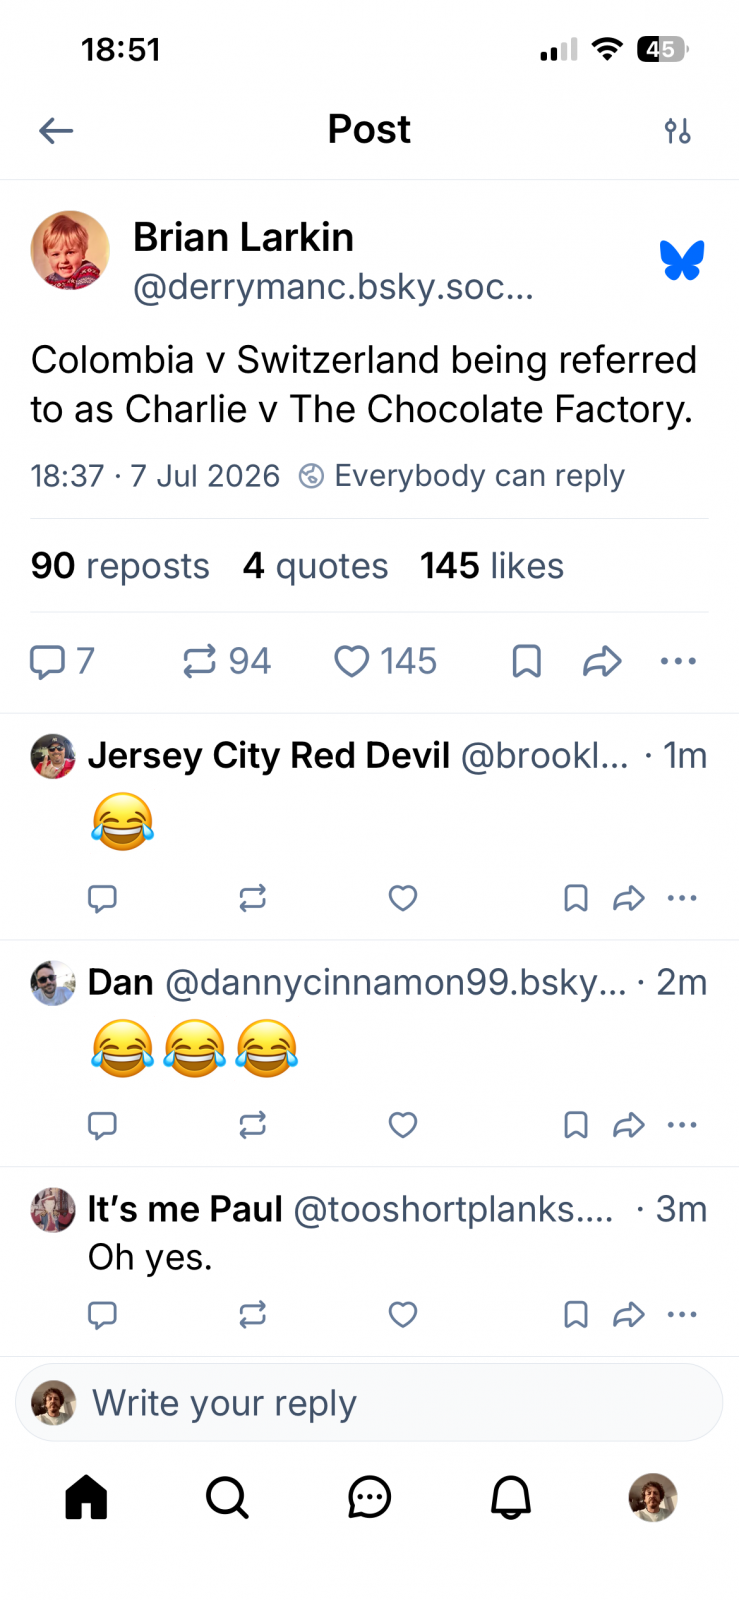Viewport: 739px width, 1600px height.
Task: Open the Search tab
Action: pyautogui.click(x=227, y=1497)
